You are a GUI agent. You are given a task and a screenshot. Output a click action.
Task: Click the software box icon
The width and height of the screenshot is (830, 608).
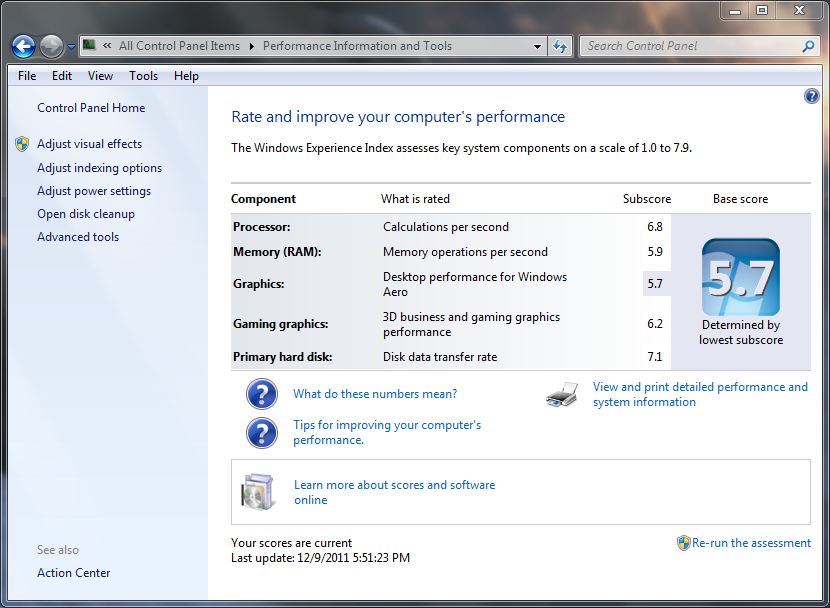pyautogui.click(x=258, y=492)
